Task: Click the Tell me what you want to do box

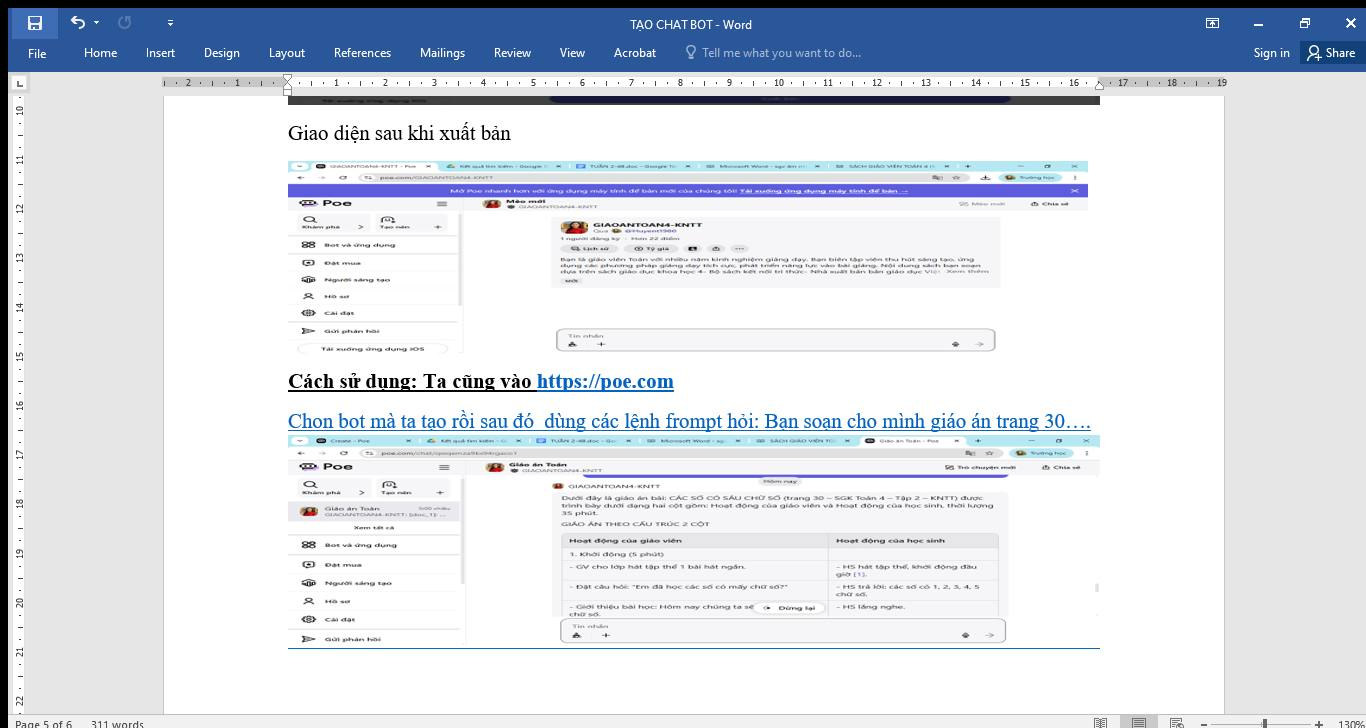Action: (x=773, y=53)
